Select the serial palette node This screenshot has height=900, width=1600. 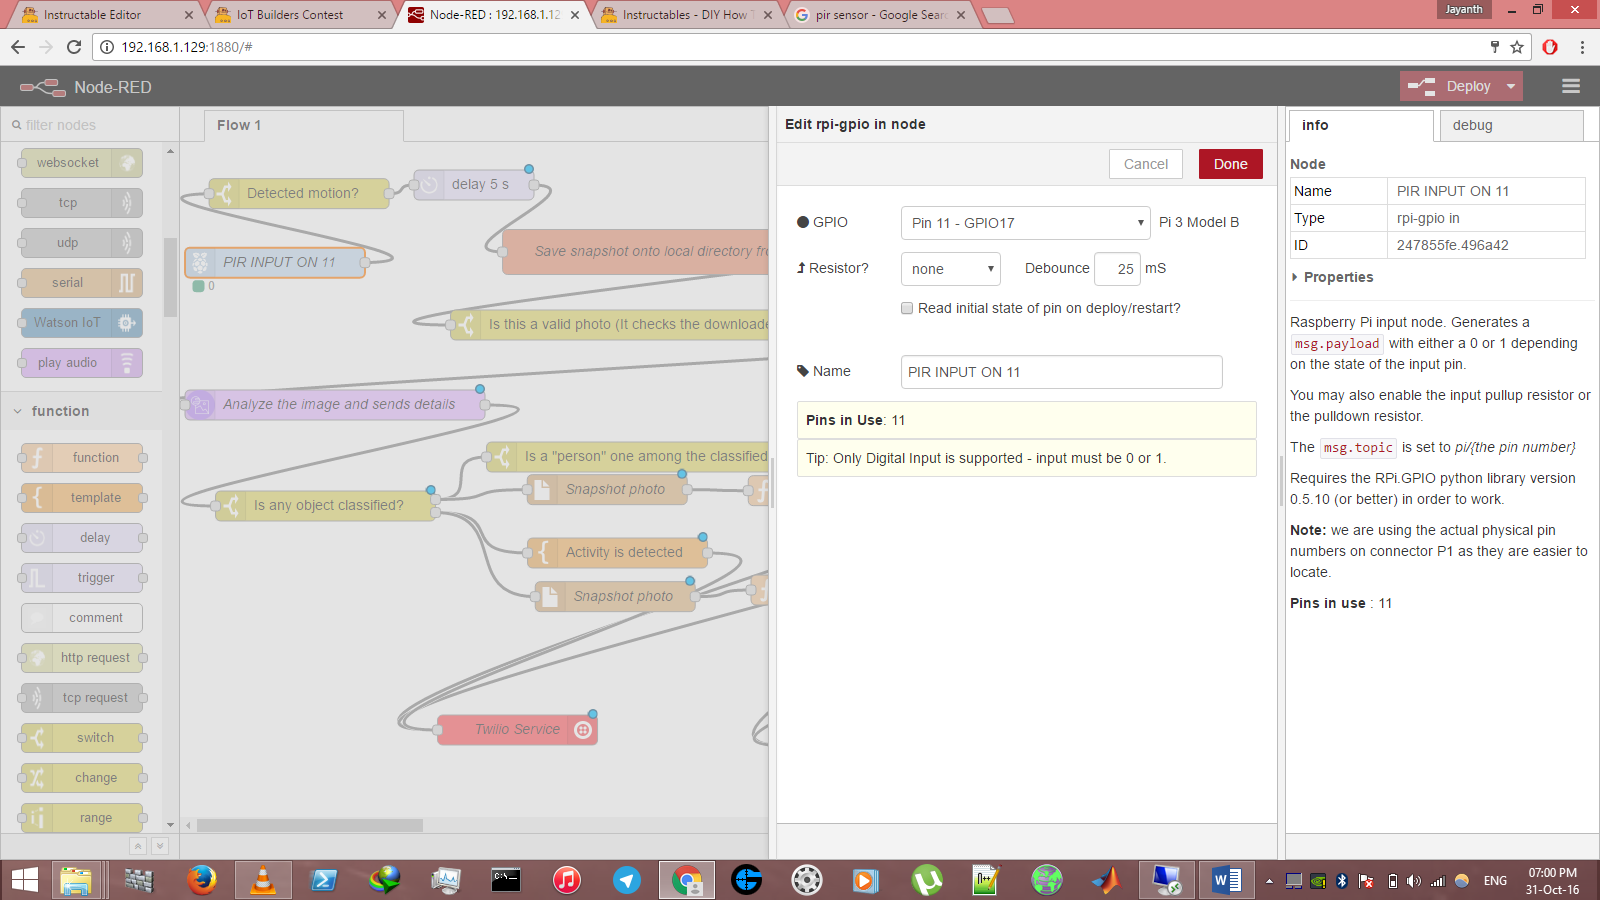(82, 283)
